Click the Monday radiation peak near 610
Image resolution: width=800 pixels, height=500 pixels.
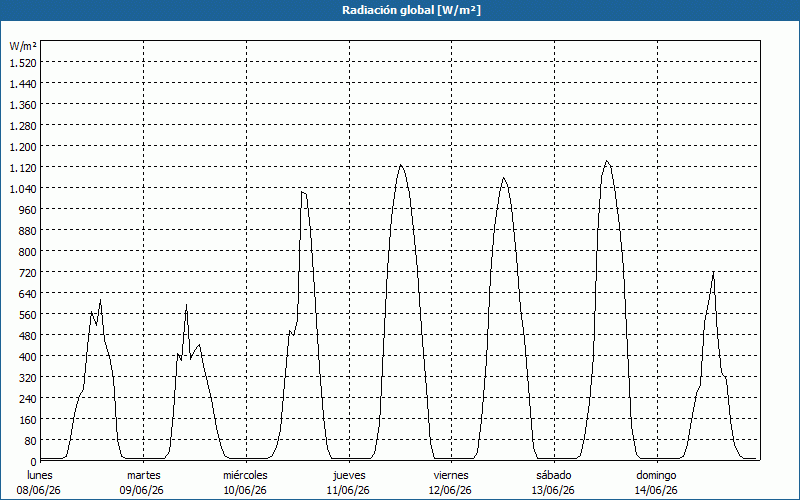tap(101, 300)
